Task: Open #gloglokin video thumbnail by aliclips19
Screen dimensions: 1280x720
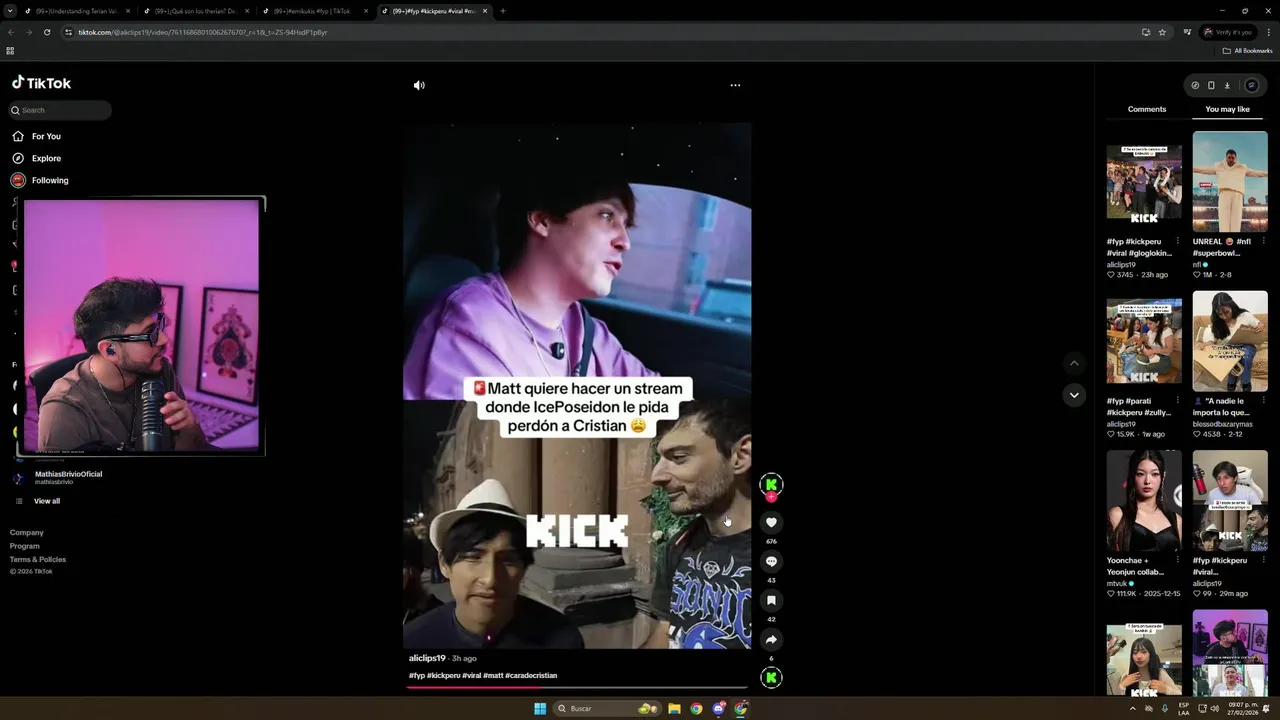Action: 1144,181
